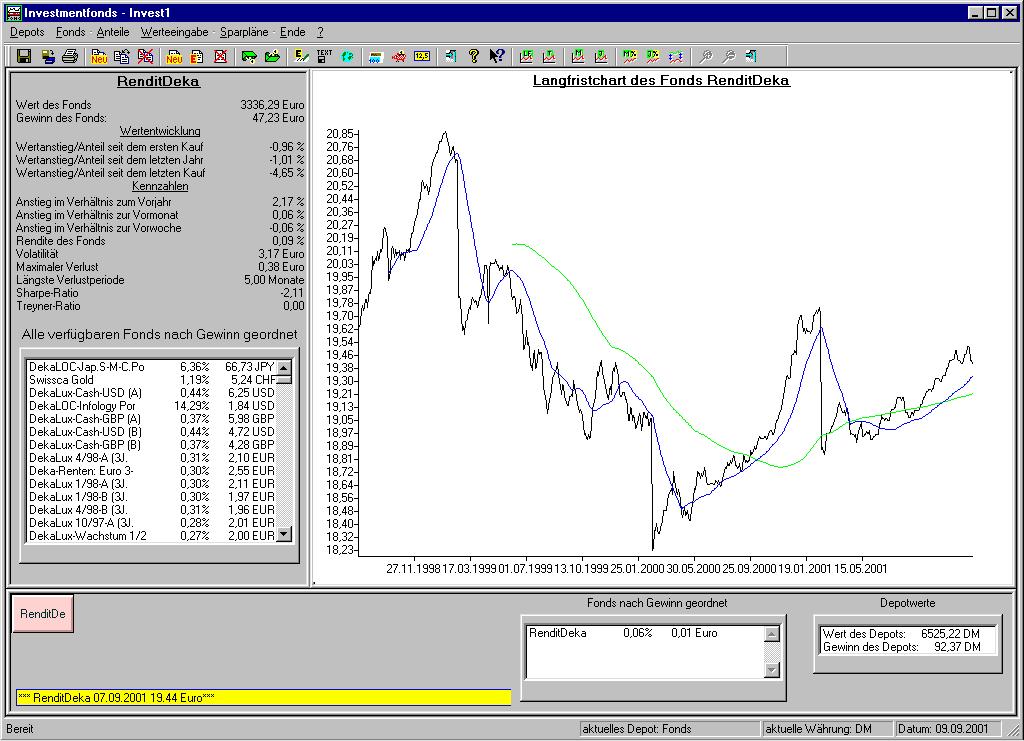
Task: Select DekaLux-Cash-GBP (A) row
Action: 152,419
